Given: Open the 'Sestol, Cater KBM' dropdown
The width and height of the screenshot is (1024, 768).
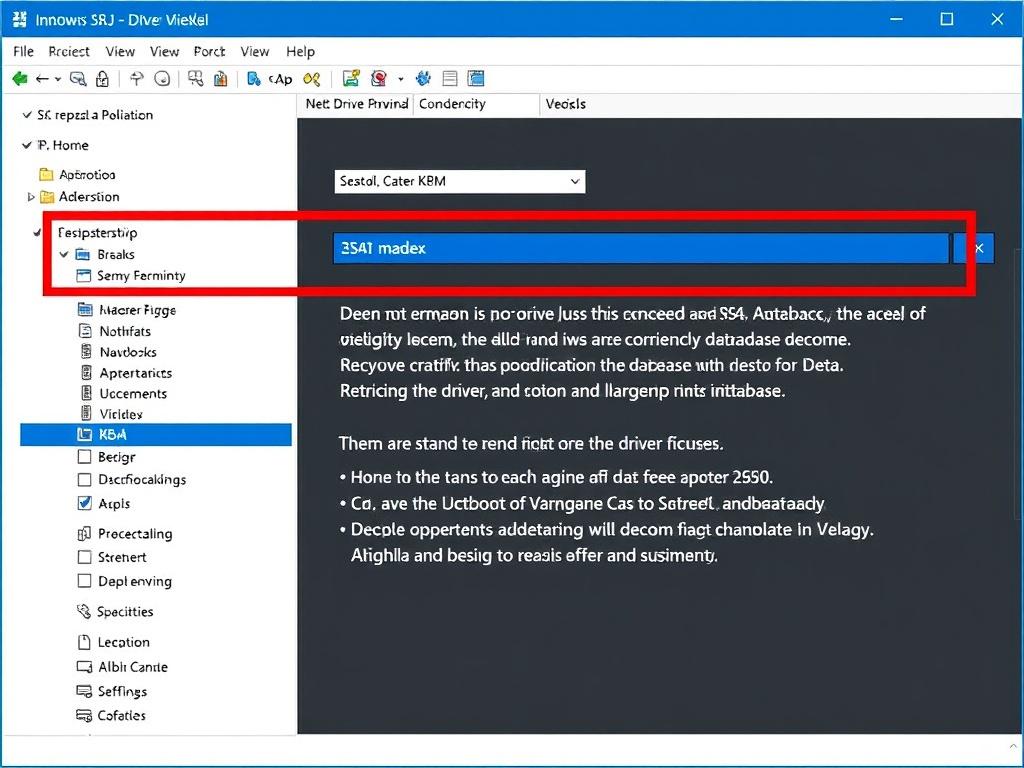Looking at the screenshot, I should (x=460, y=181).
